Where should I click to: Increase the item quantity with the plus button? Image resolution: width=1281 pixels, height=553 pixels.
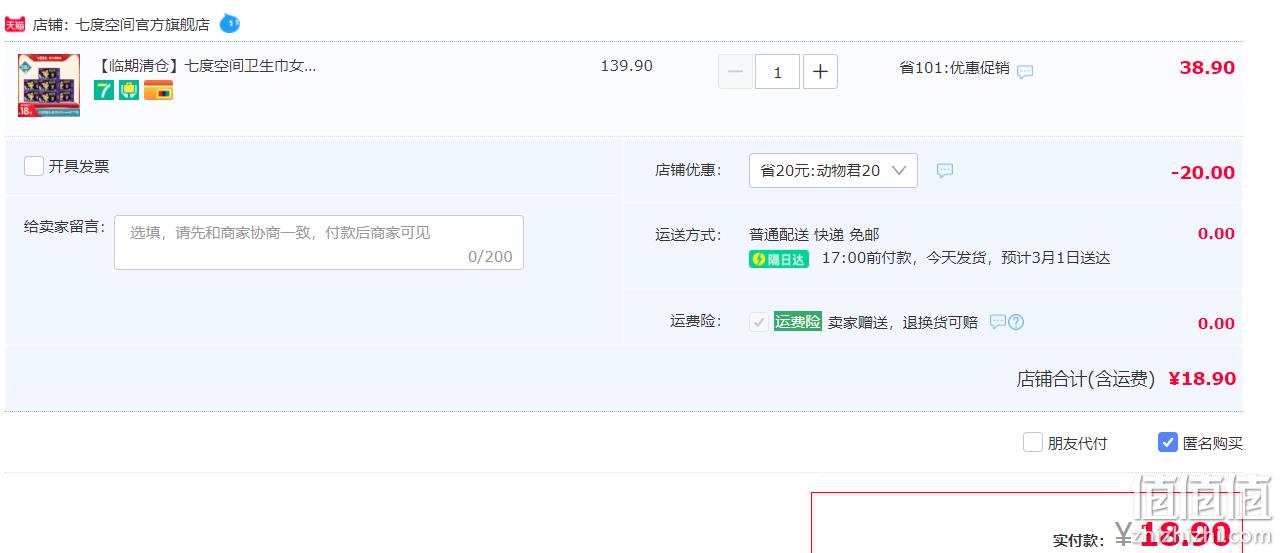(820, 72)
